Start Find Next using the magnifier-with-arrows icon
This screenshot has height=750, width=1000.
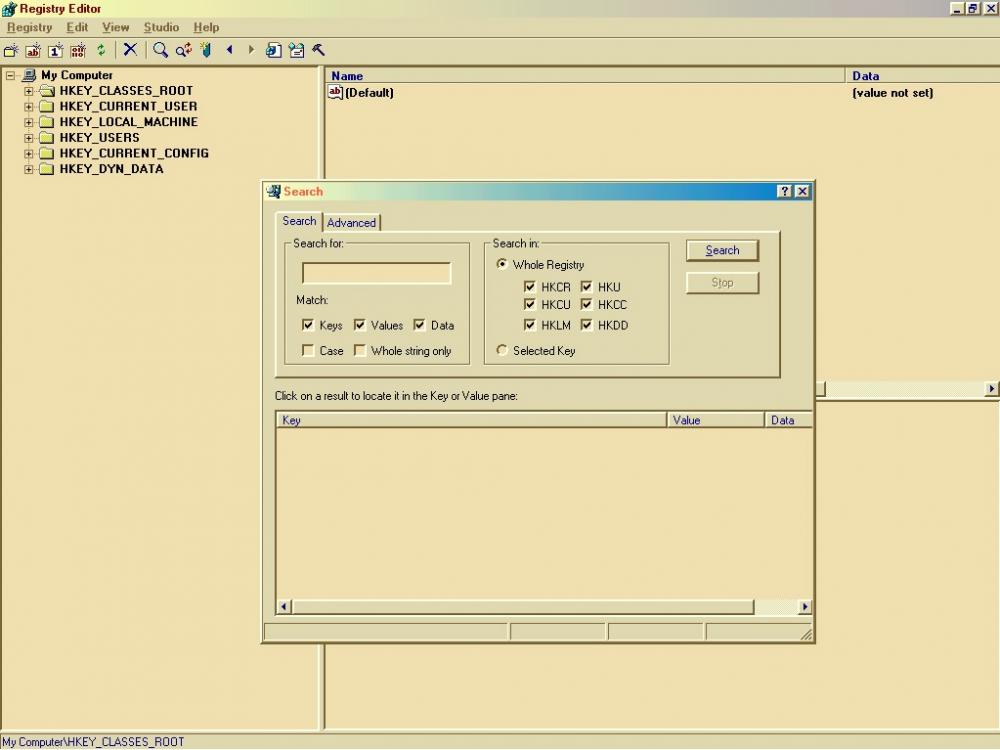click(184, 50)
